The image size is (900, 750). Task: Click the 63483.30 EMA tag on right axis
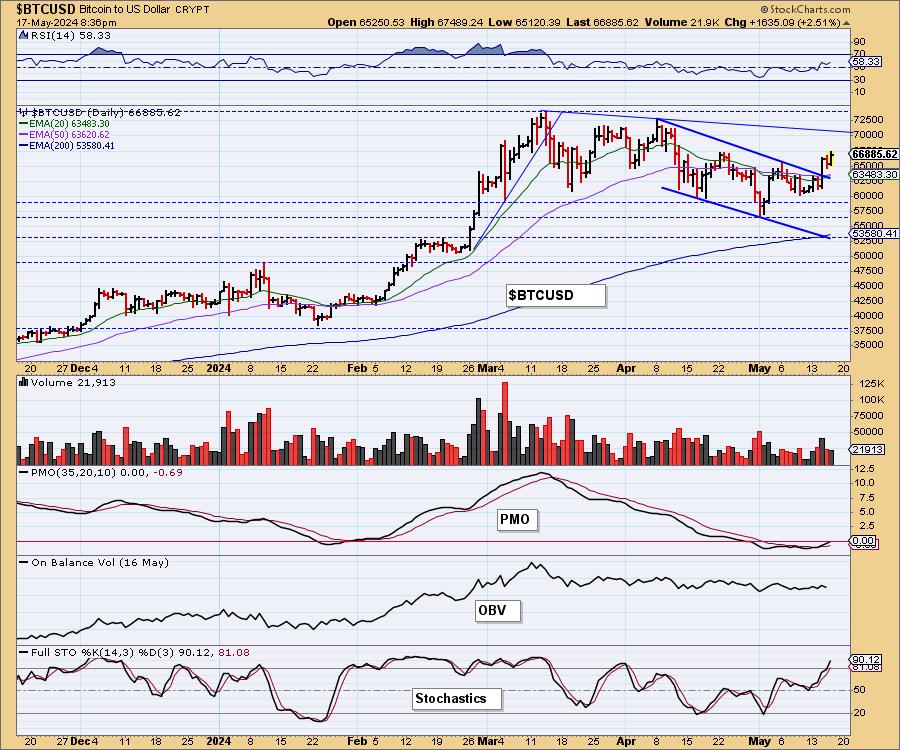point(875,174)
